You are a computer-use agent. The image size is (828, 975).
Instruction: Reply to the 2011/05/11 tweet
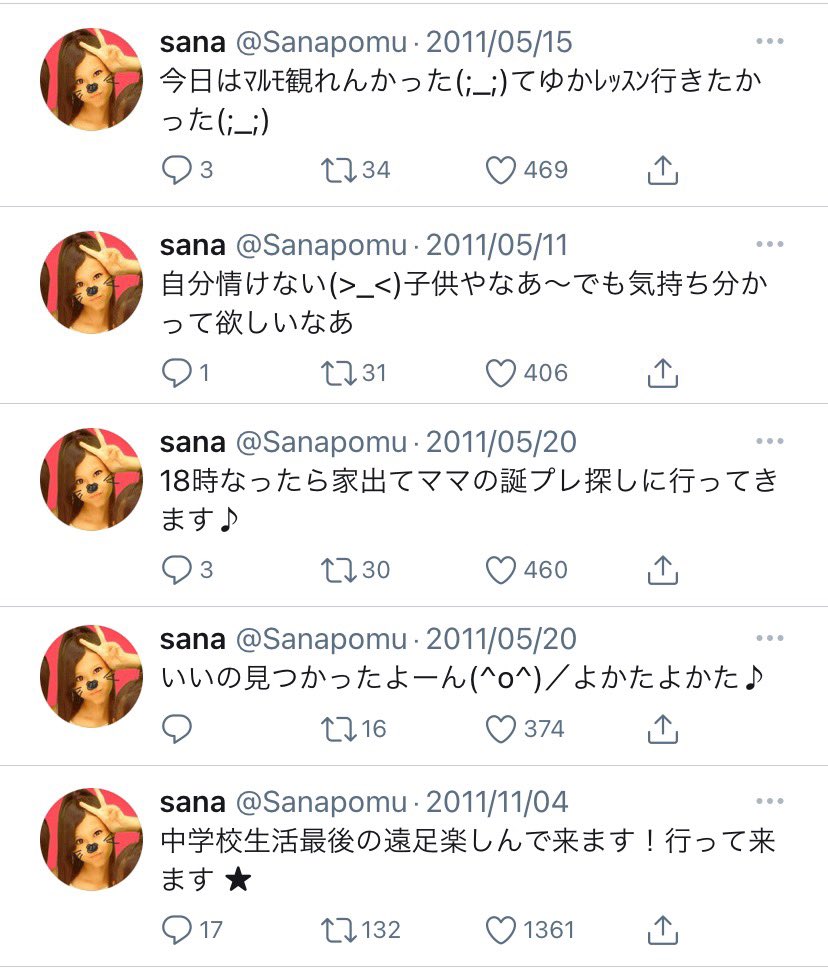[x=176, y=374]
